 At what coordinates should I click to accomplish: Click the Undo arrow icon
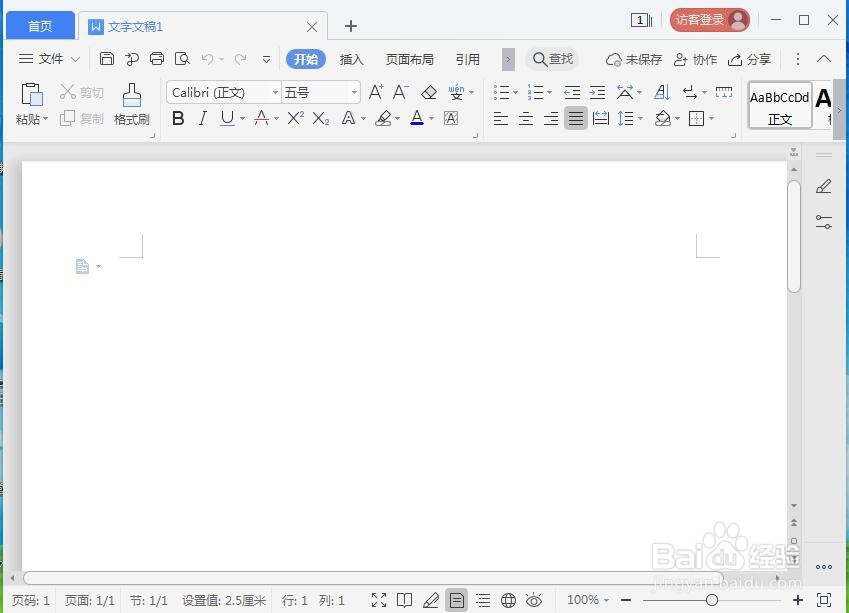pyautogui.click(x=207, y=58)
